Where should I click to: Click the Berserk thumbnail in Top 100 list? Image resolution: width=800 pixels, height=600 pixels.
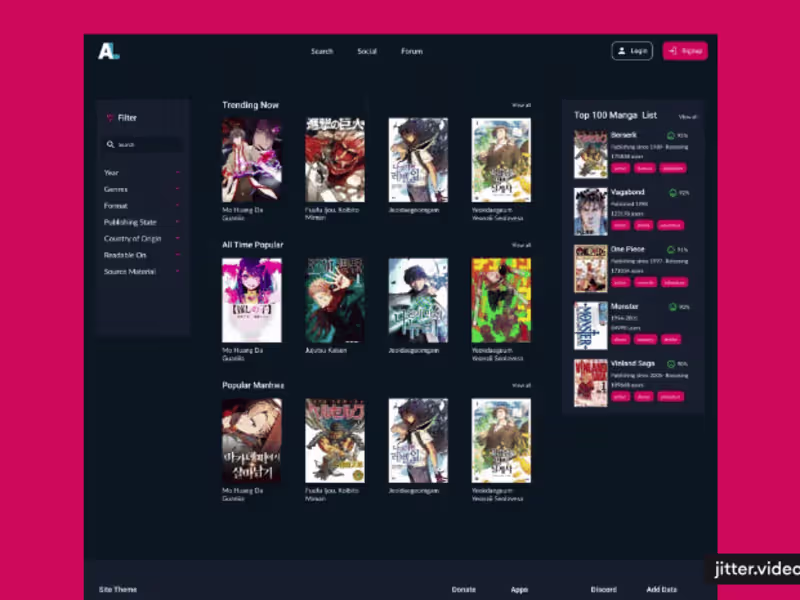coord(590,154)
